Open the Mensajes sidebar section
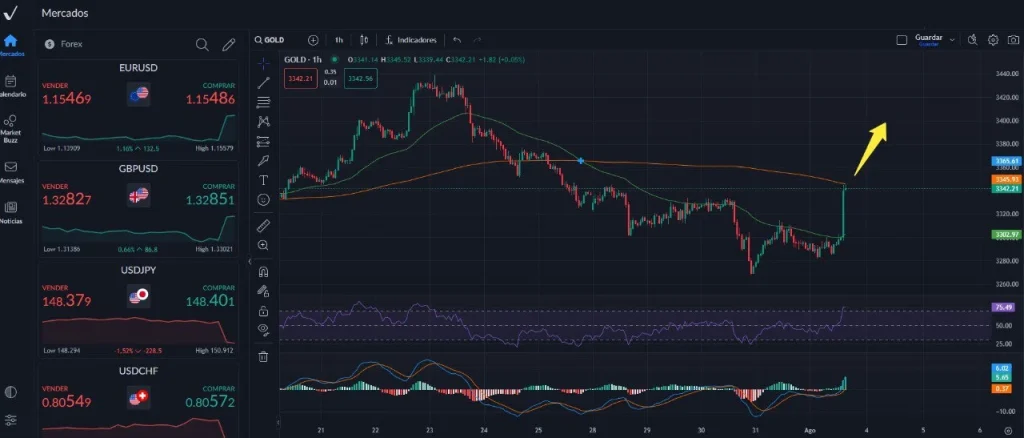 [x=11, y=172]
